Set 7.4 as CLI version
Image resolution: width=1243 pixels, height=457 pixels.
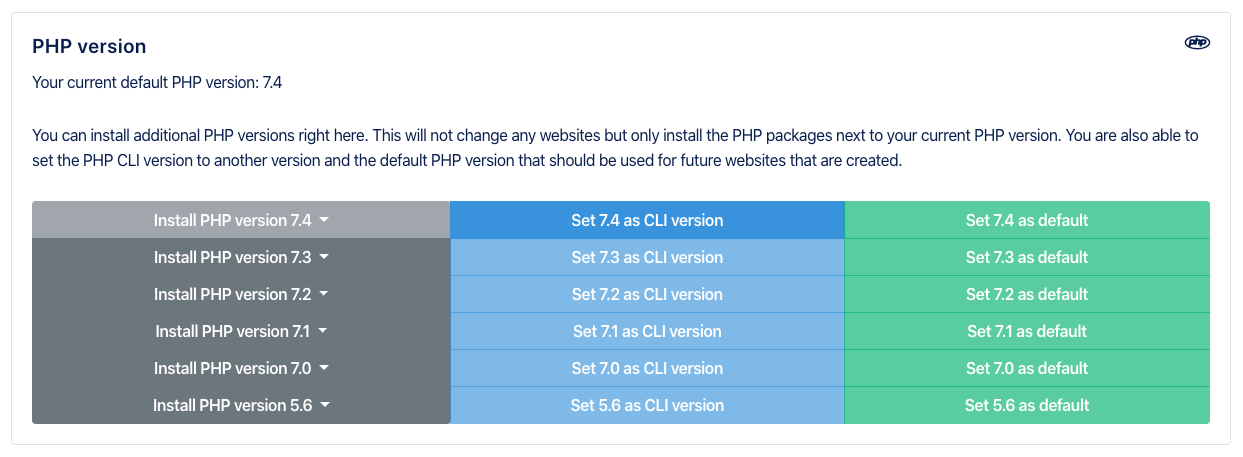coord(647,220)
